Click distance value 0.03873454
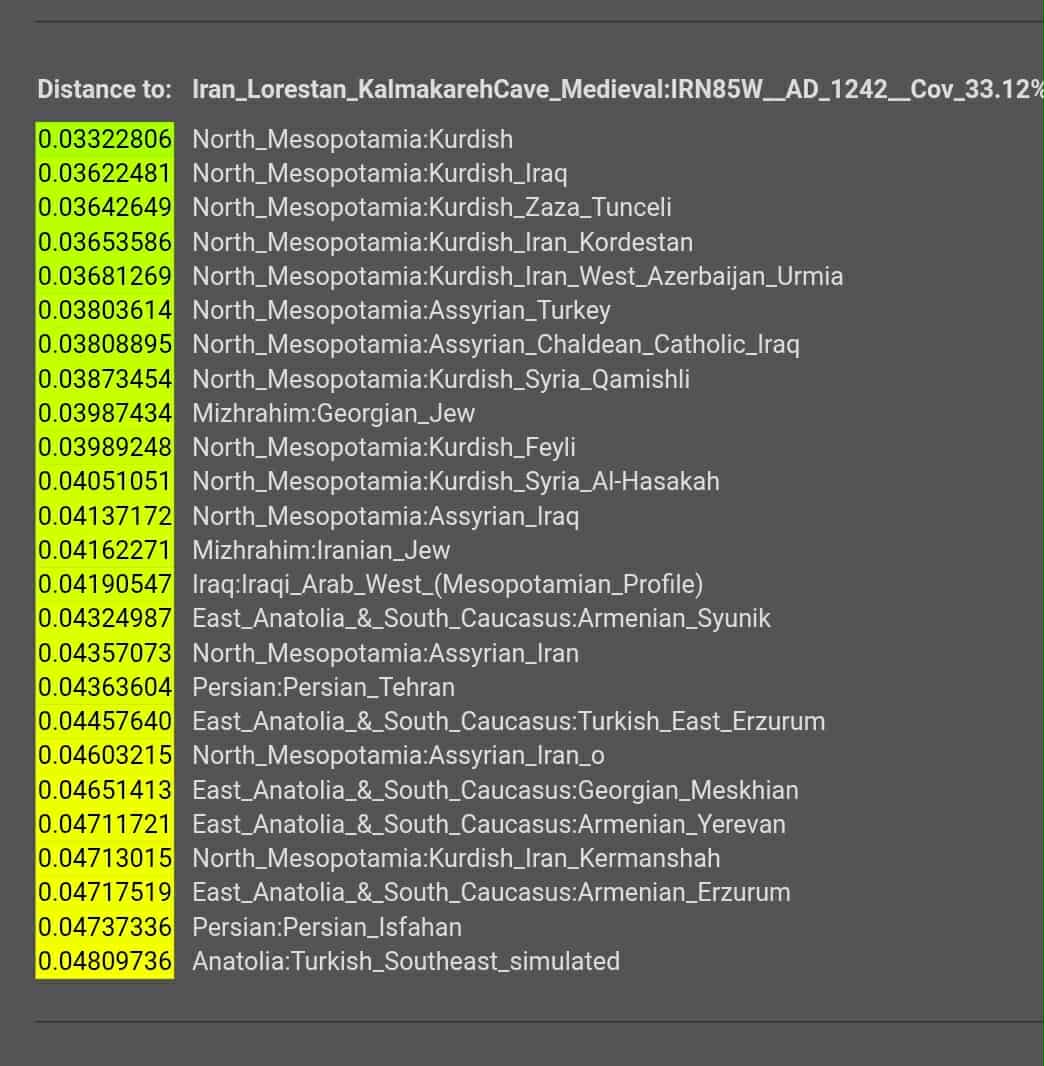 coord(105,379)
